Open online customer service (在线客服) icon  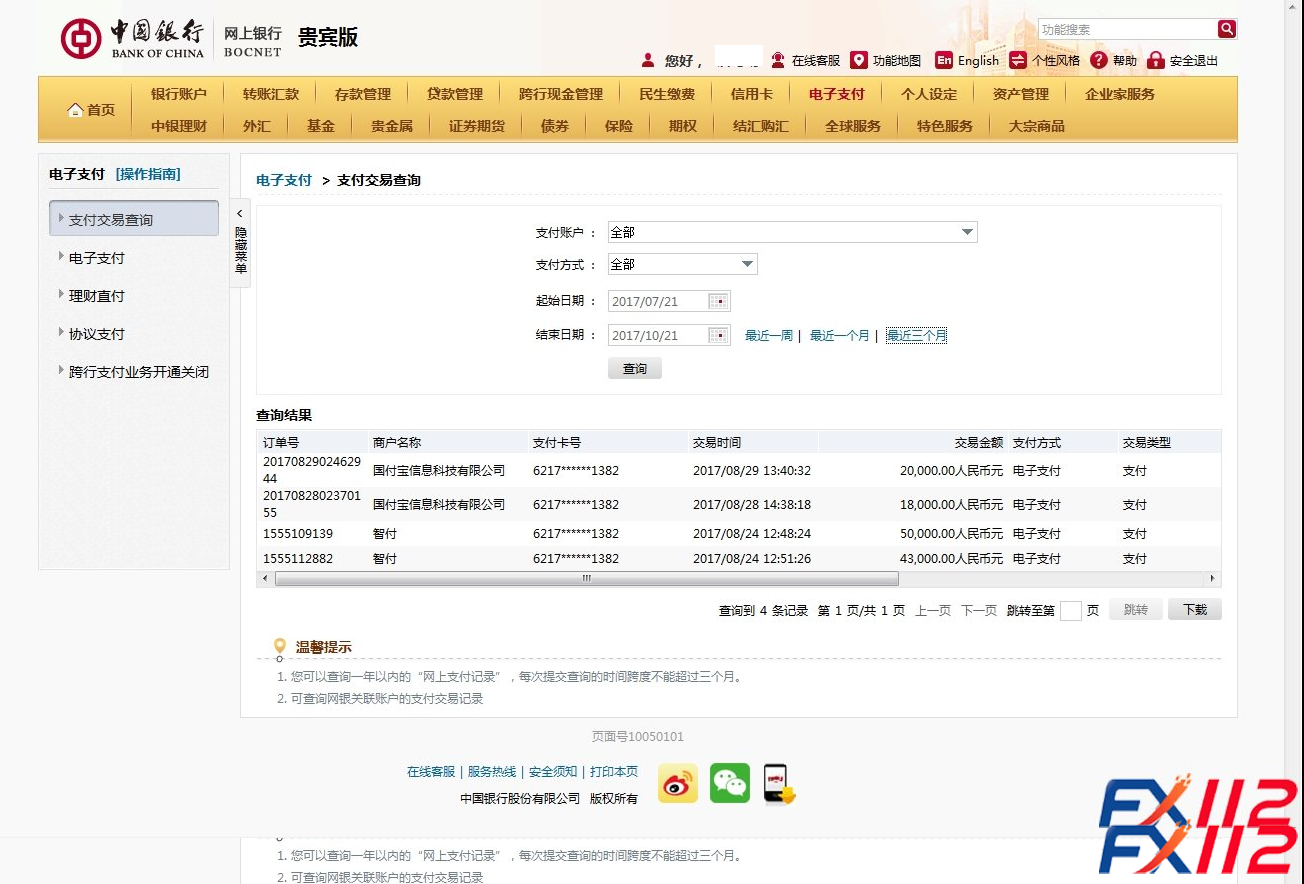[778, 60]
